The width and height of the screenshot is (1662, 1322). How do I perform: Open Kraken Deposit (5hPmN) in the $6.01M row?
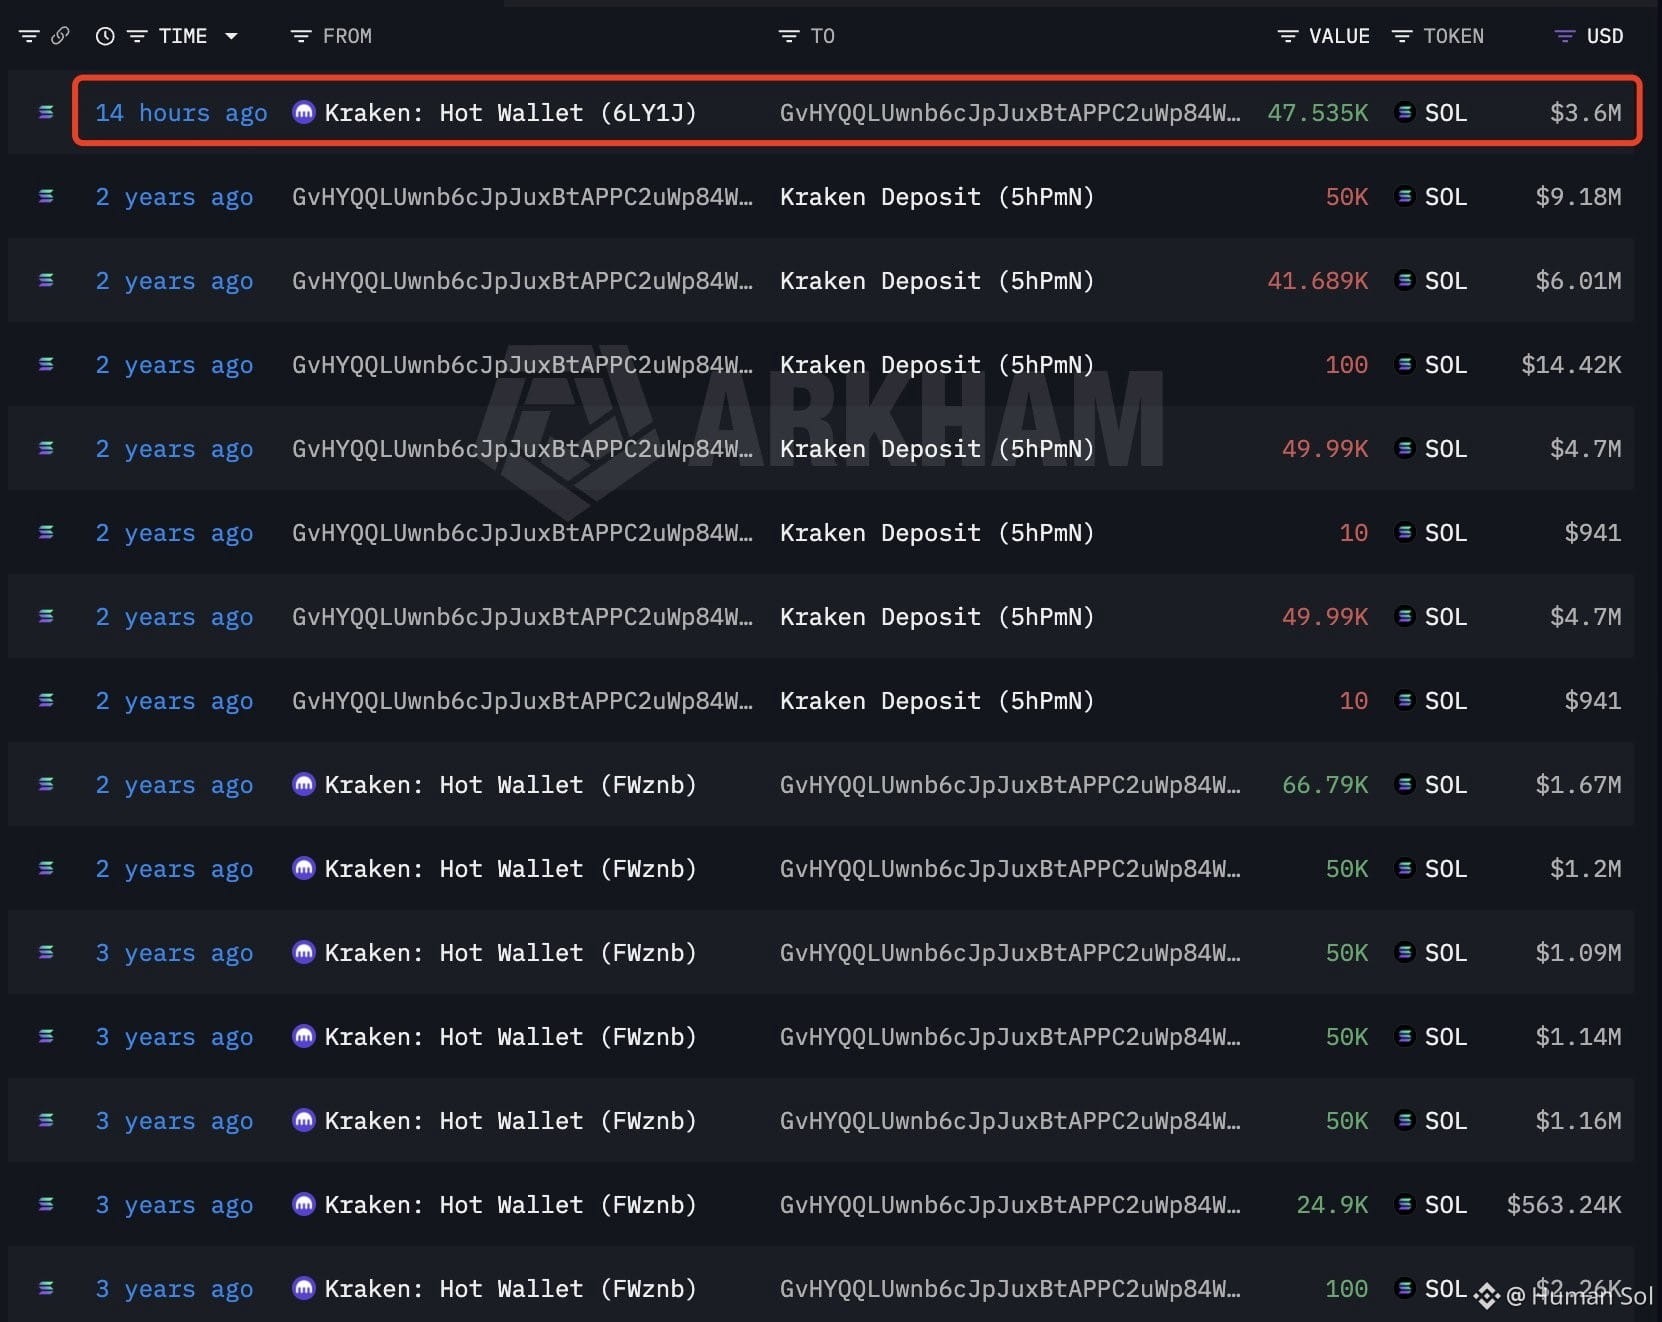937,281
